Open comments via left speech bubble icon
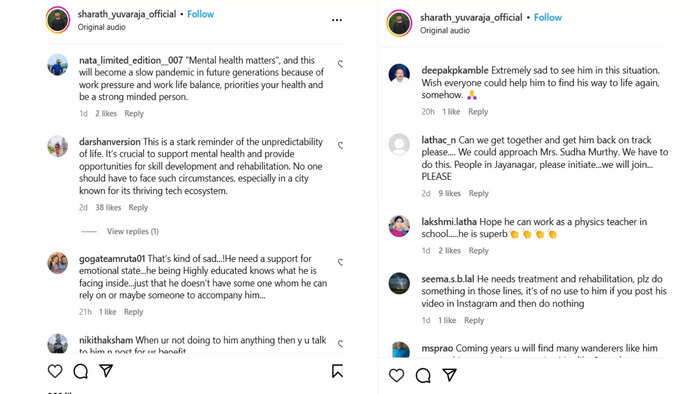The image size is (700, 394). 80,371
